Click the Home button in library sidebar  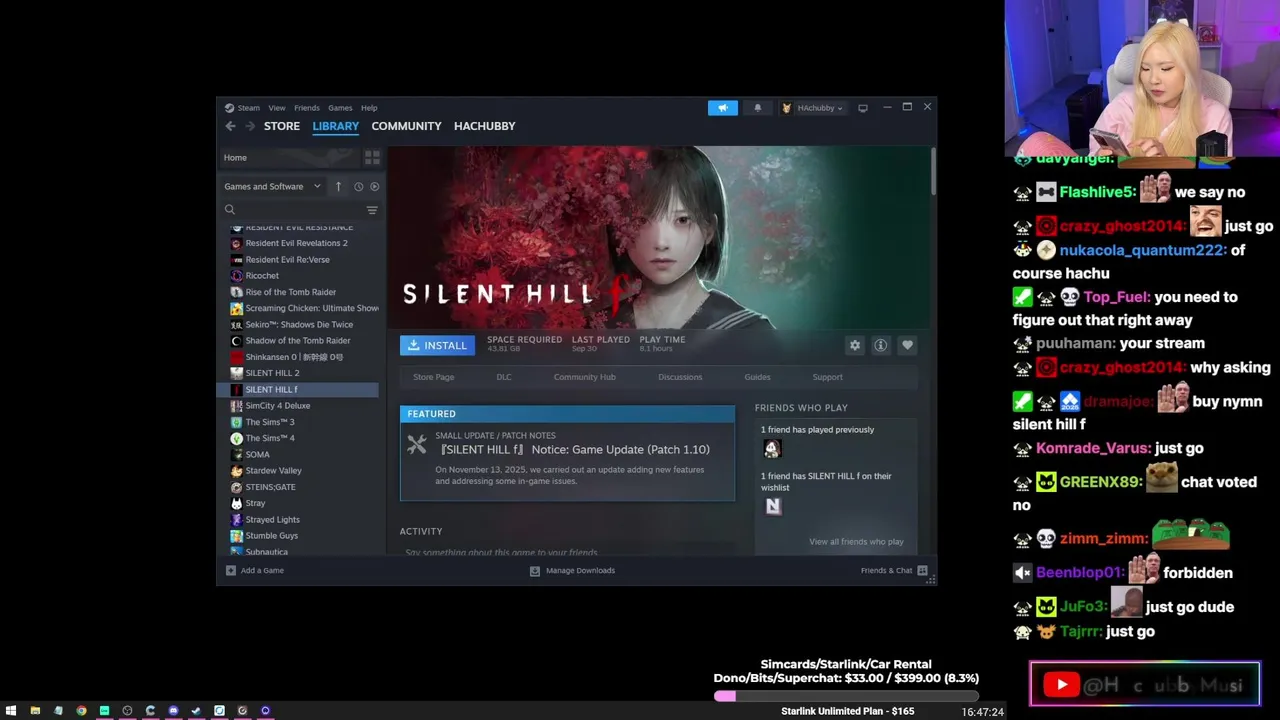(289, 158)
